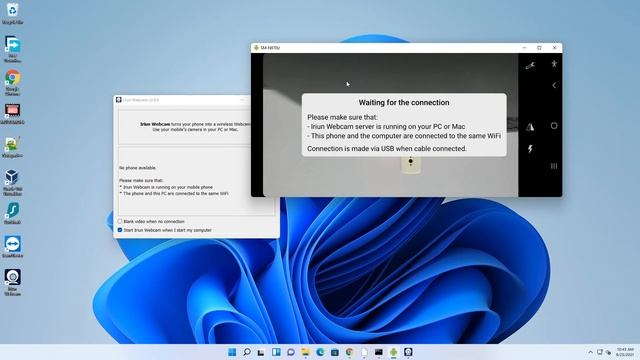640x360 pixels.
Task: Open the taskbar clock and date
Action: click(625, 352)
